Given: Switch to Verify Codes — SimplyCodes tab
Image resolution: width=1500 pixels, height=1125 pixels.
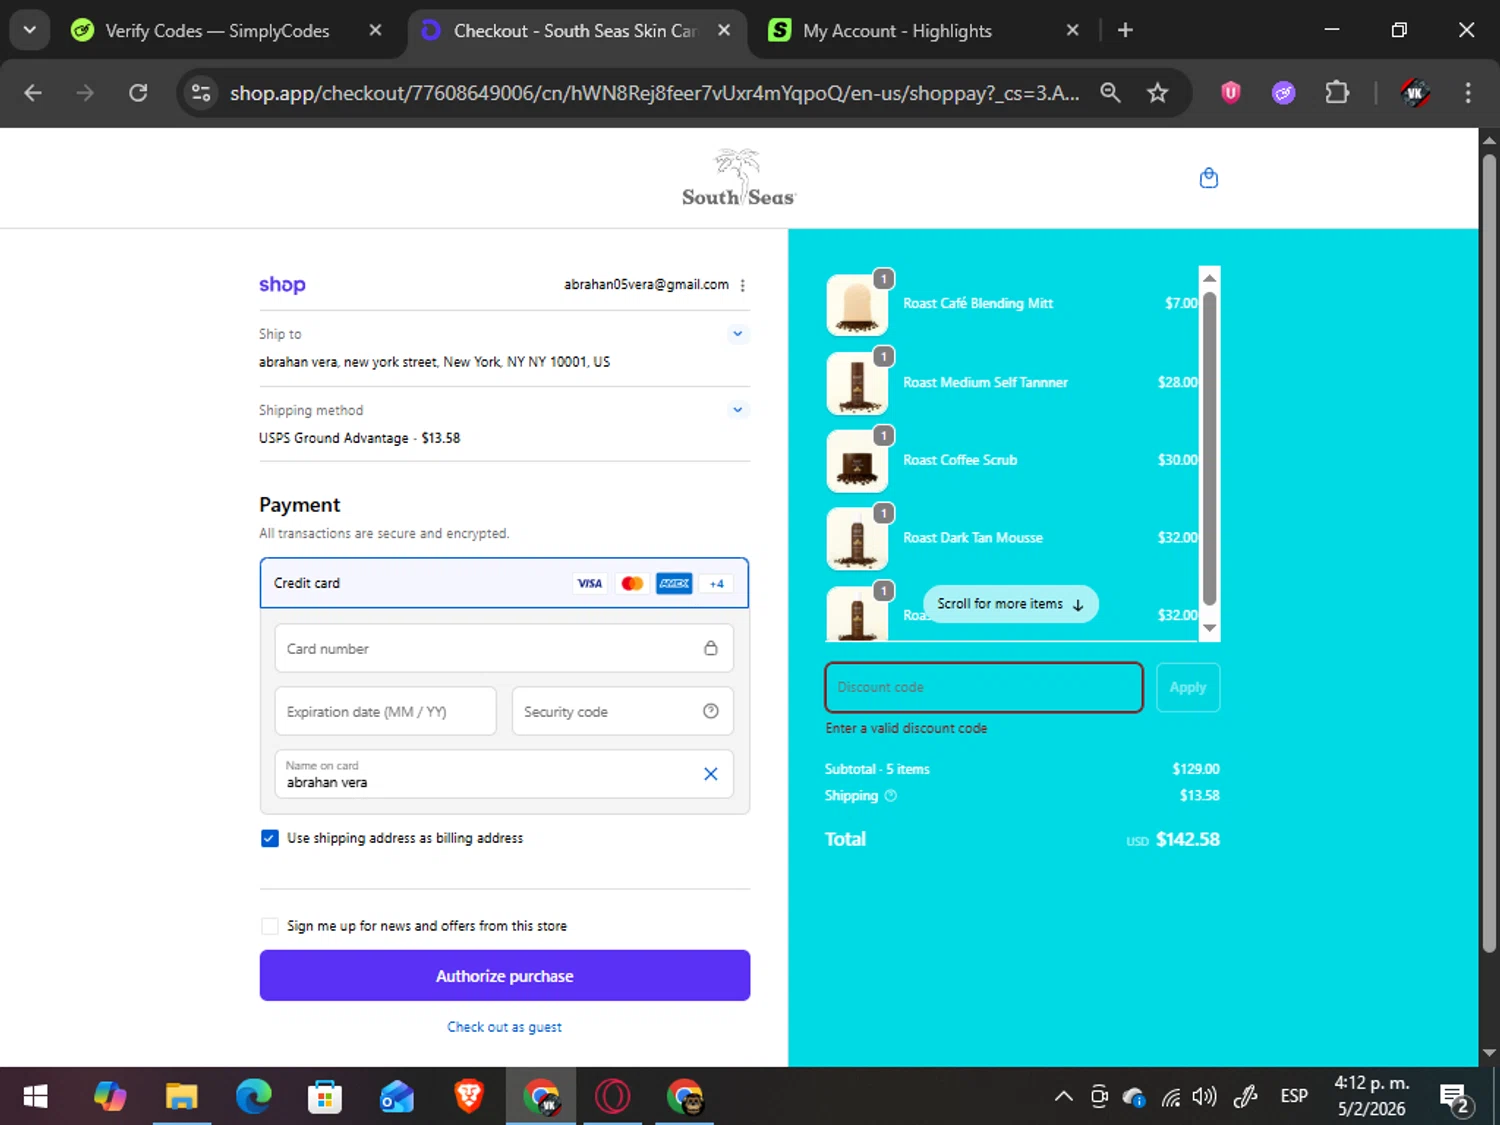Looking at the screenshot, I should 216,31.
